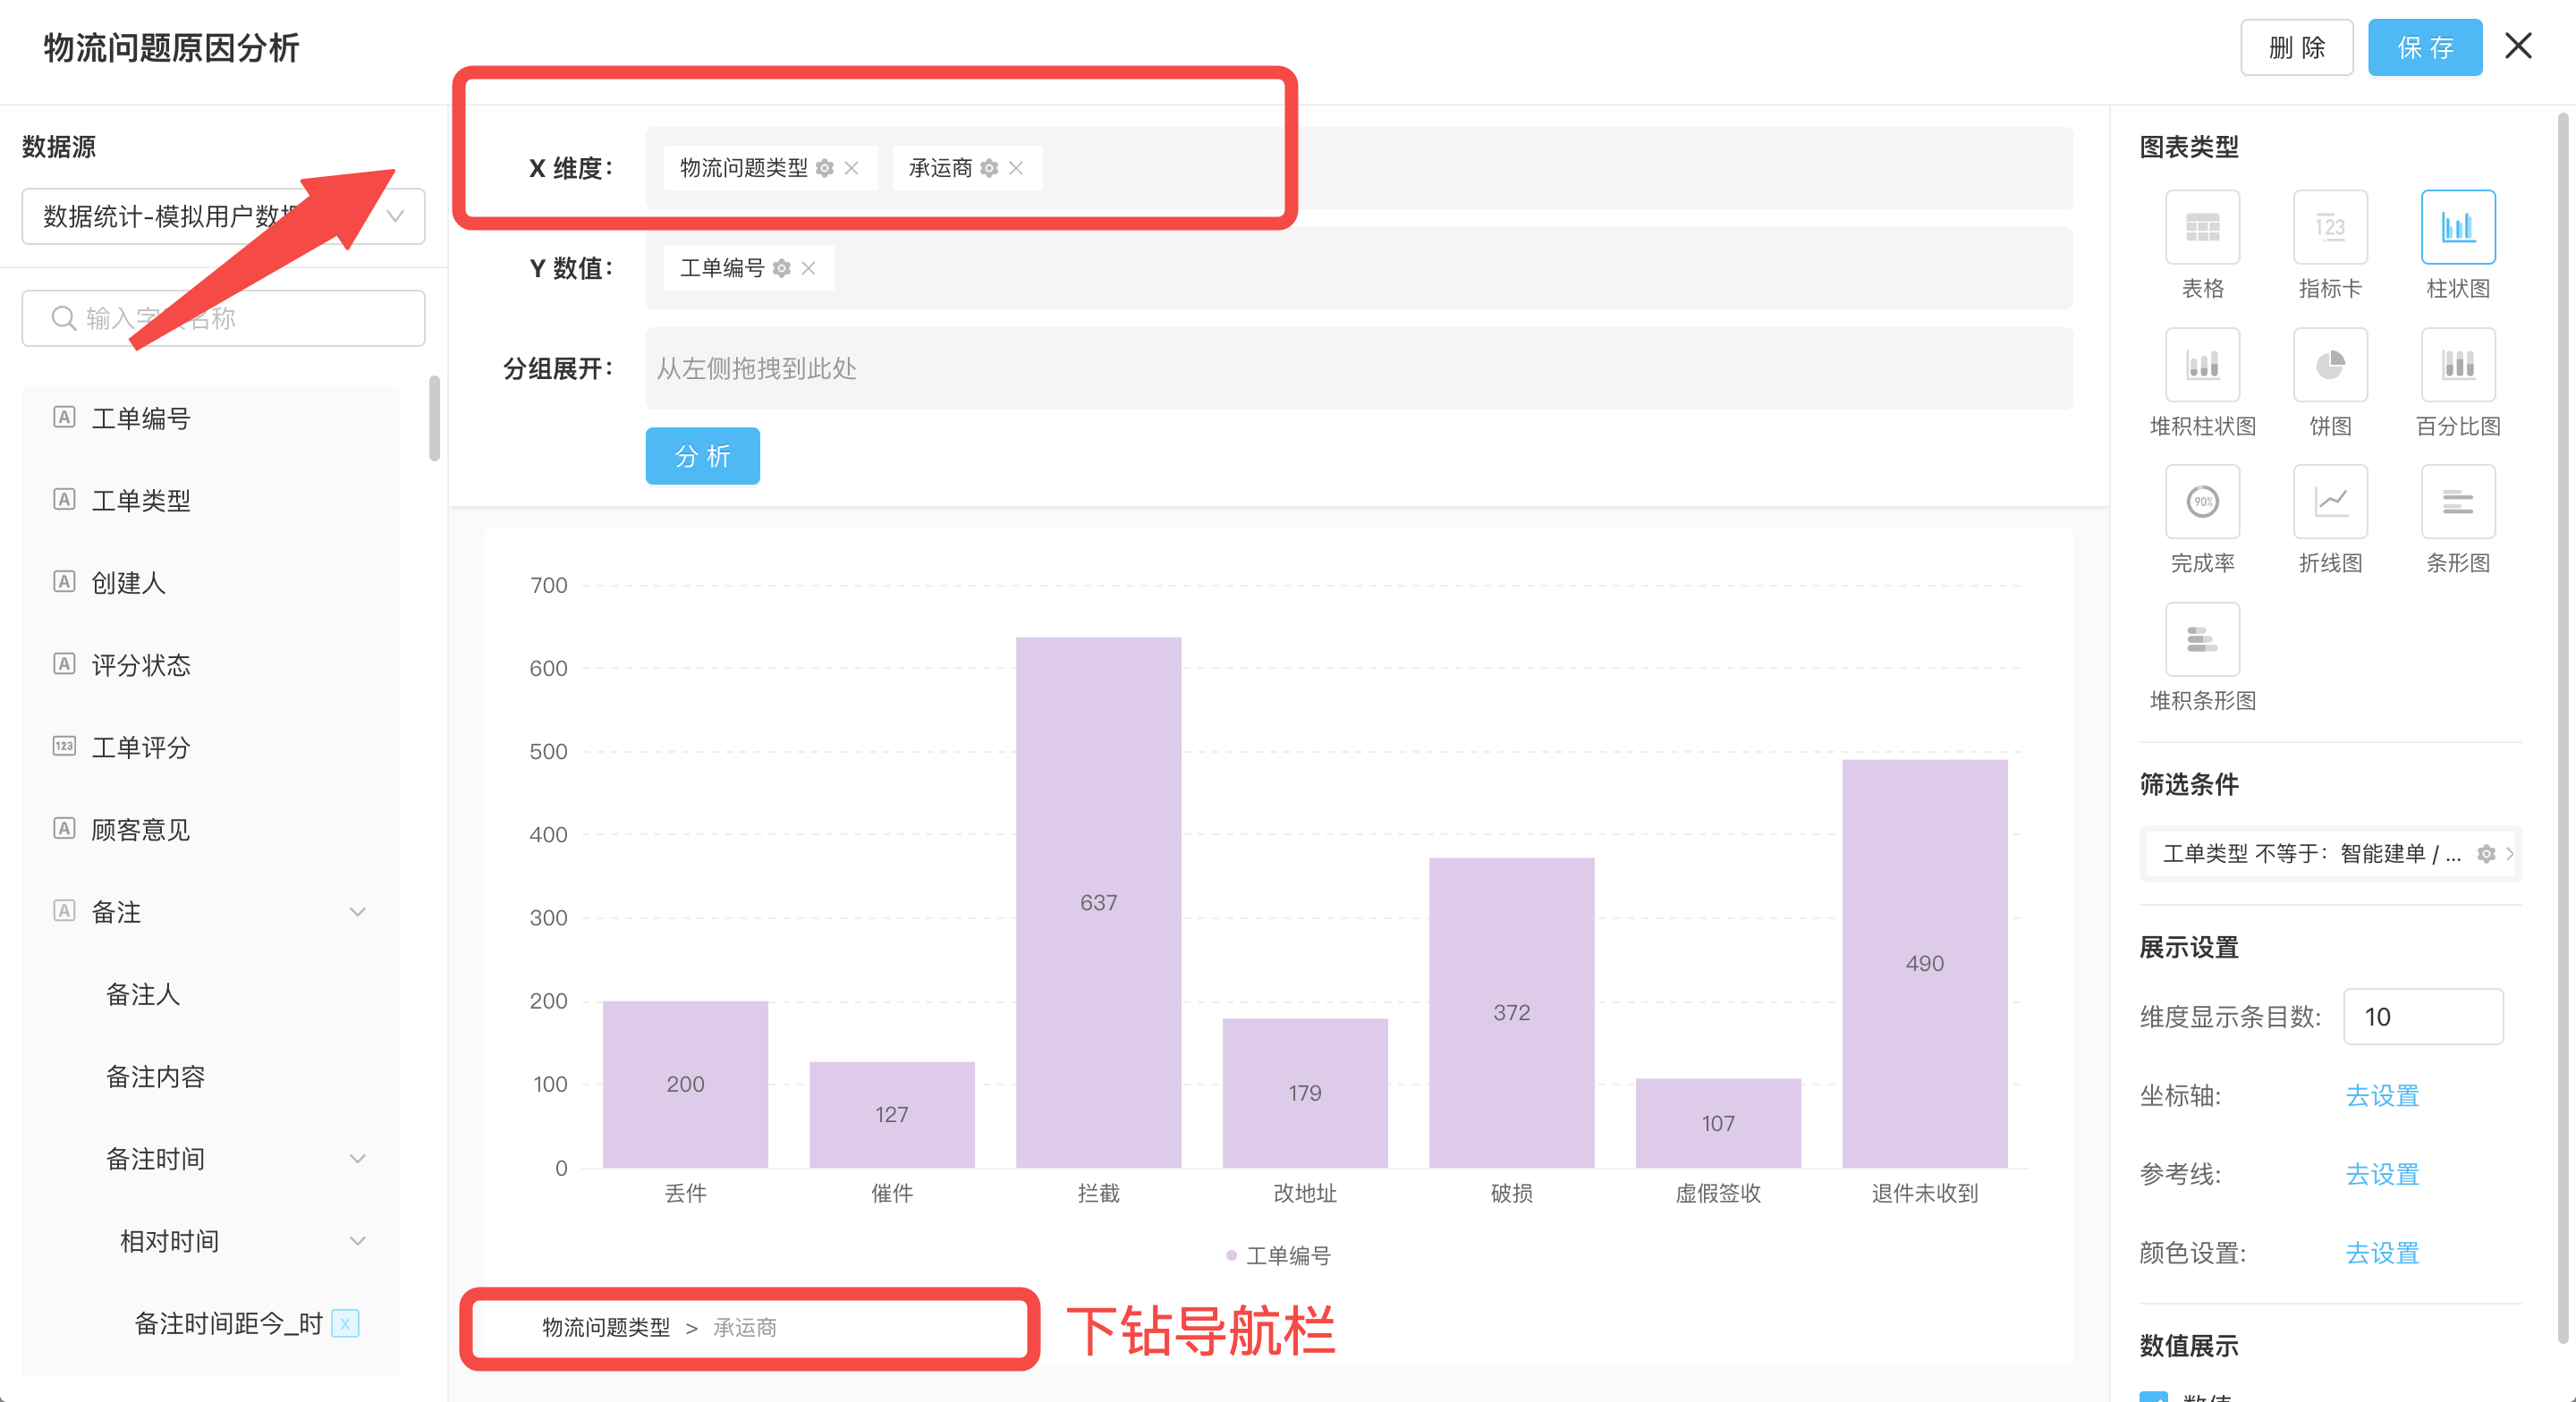
Task: Click the field name search box
Action: click(x=223, y=318)
